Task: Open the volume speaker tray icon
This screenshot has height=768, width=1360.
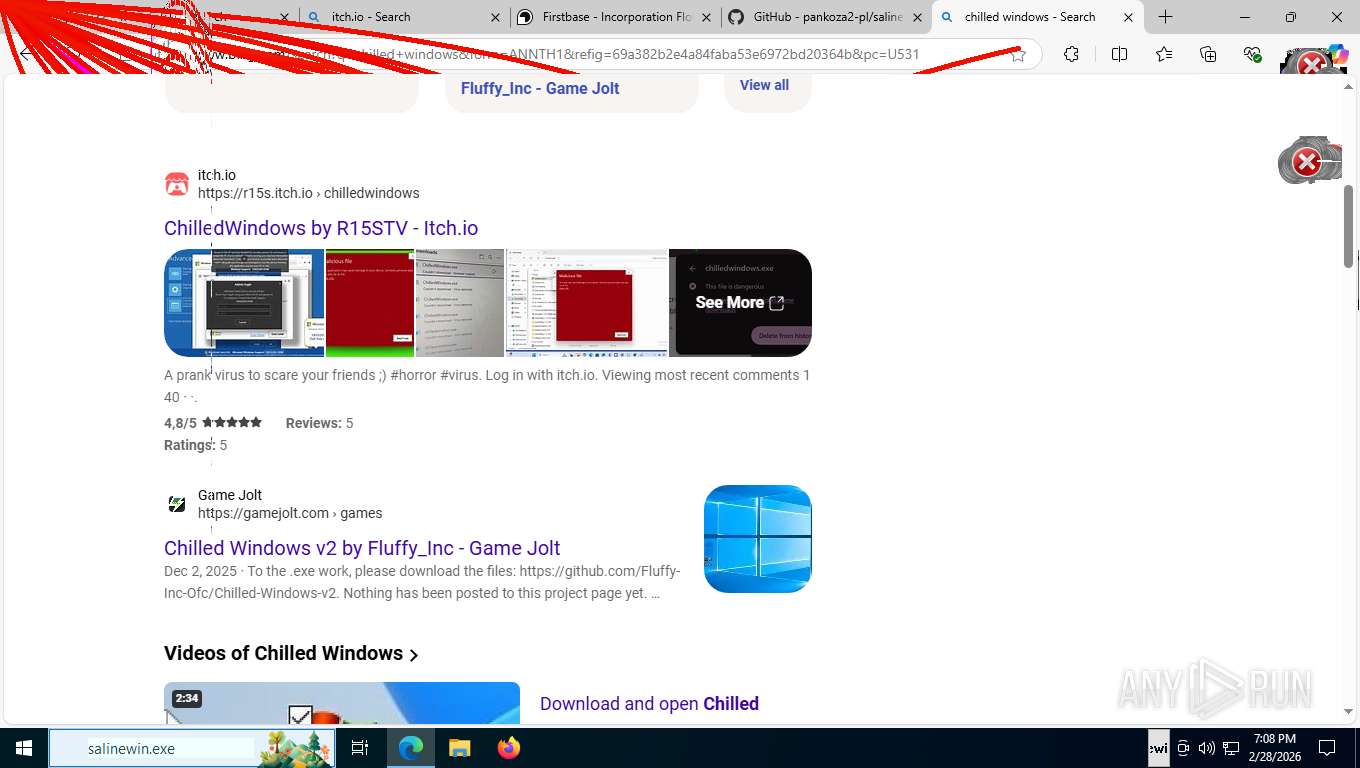Action: click(x=1206, y=748)
